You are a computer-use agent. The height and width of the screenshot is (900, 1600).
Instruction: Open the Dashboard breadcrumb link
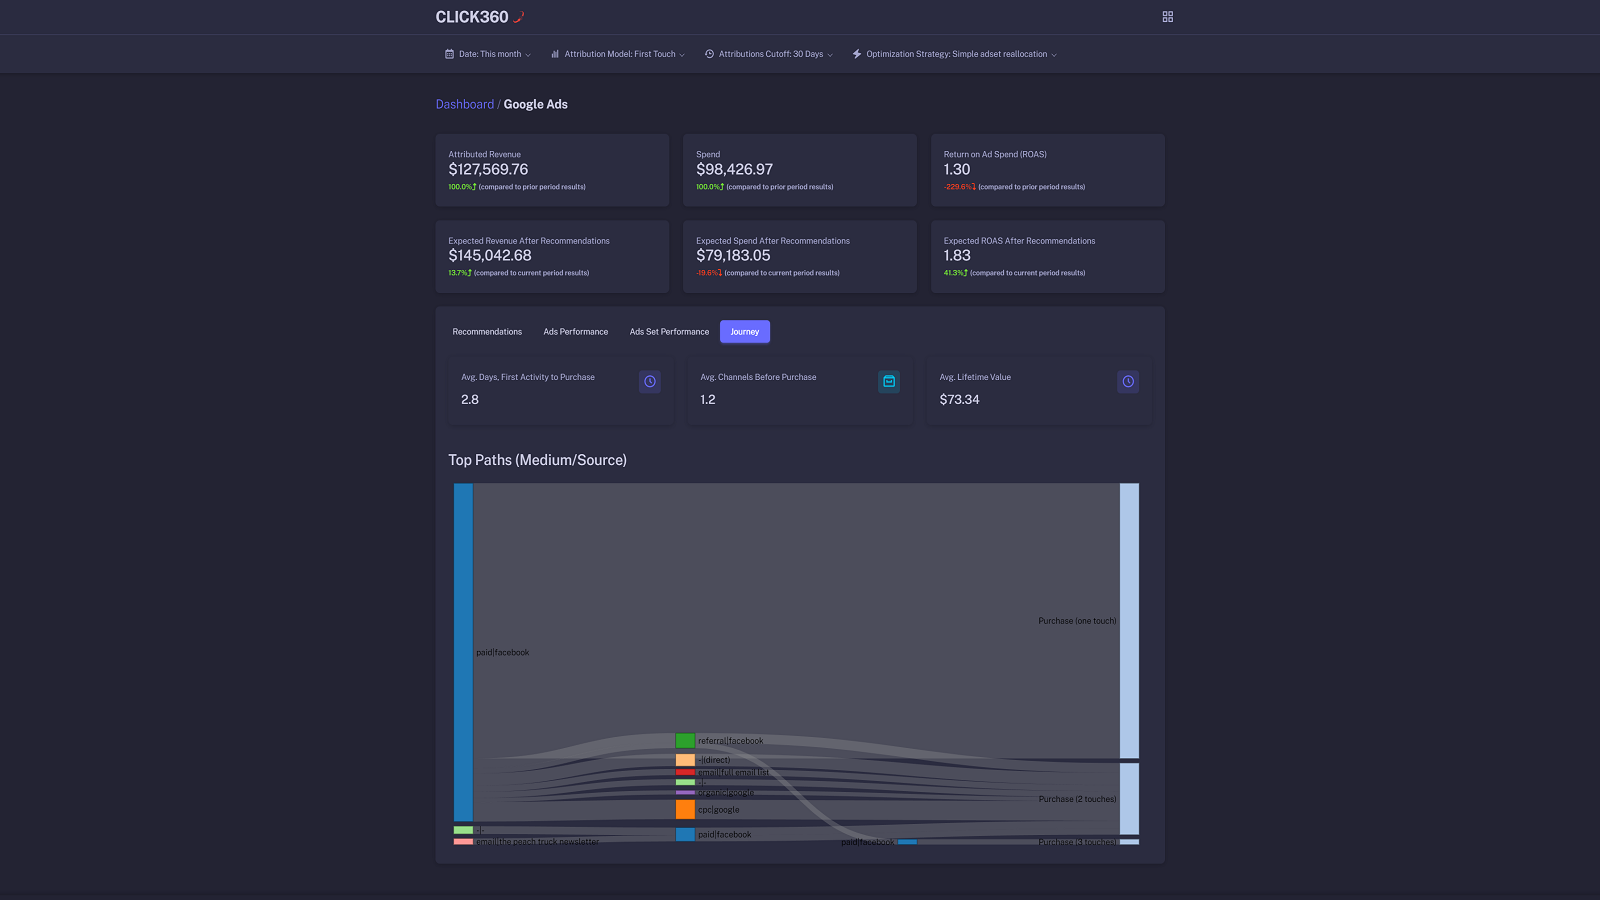465,104
